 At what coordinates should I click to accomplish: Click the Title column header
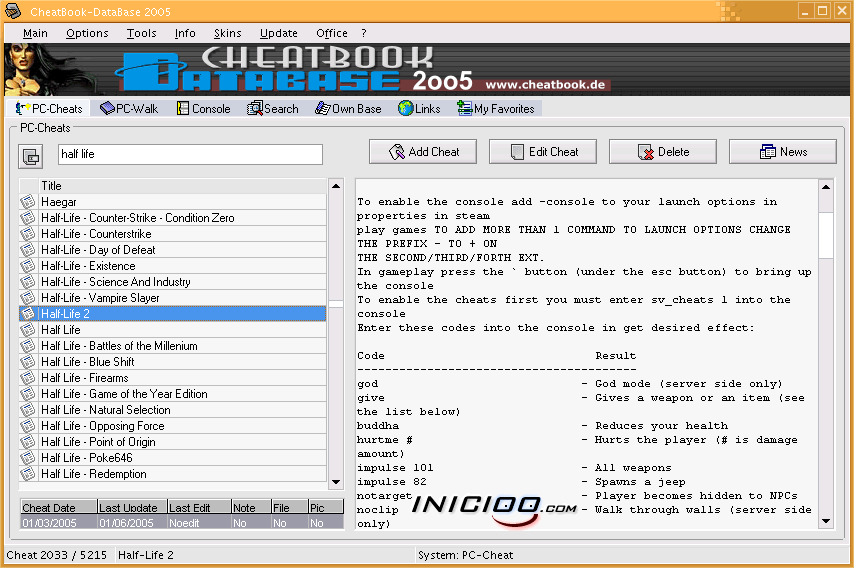click(x=182, y=186)
